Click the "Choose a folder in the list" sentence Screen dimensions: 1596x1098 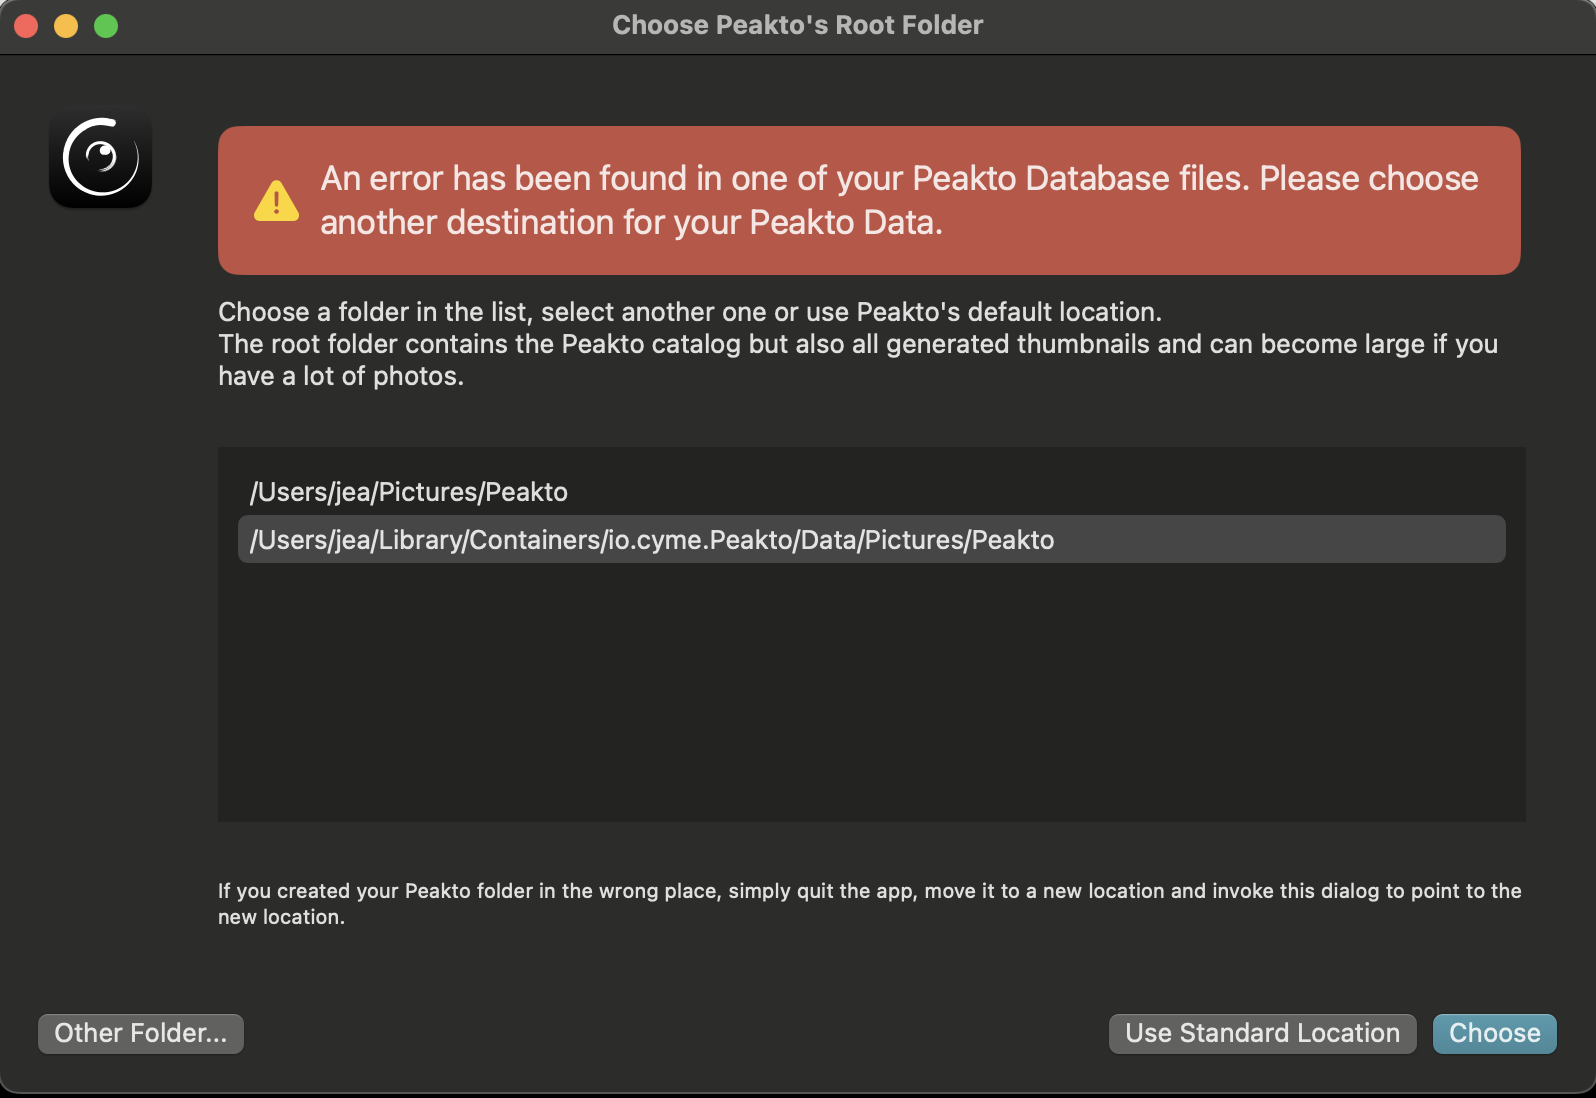pyautogui.click(x=690, y=312)
